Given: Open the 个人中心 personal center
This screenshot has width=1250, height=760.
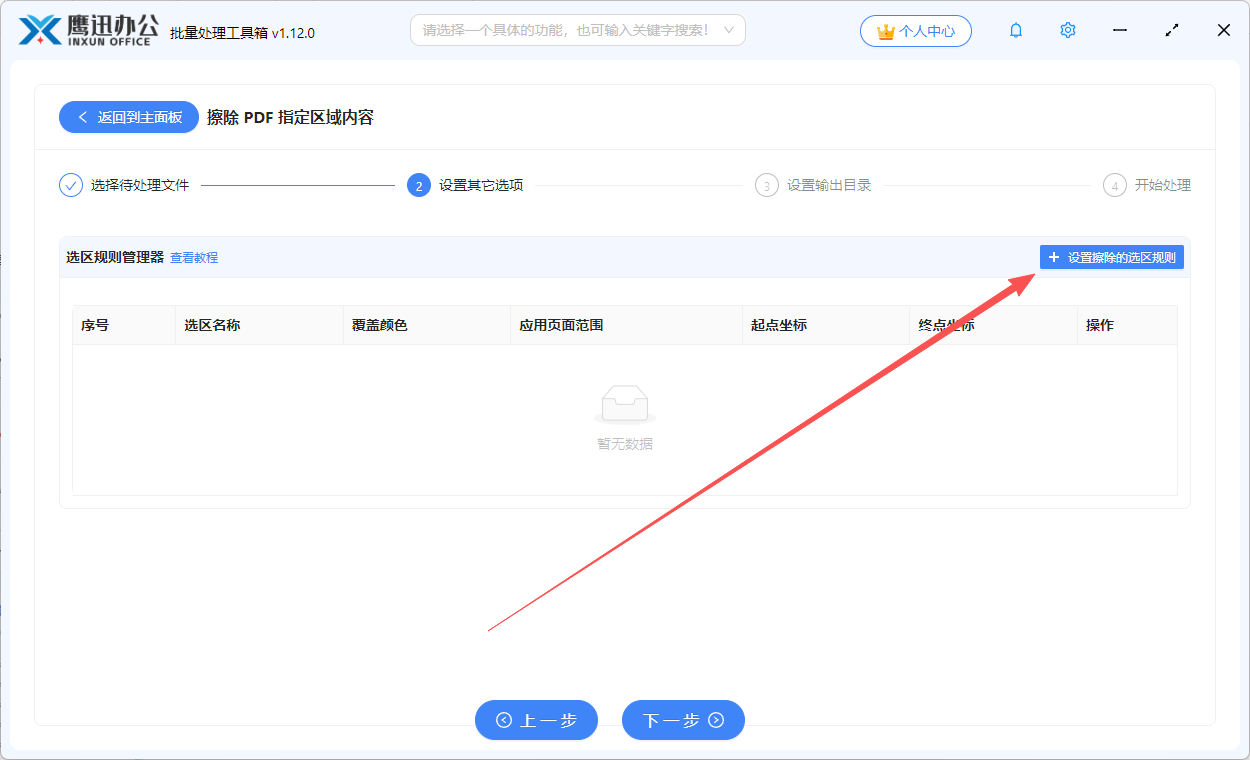Looking at the screenshot, I should pos(916,30).
